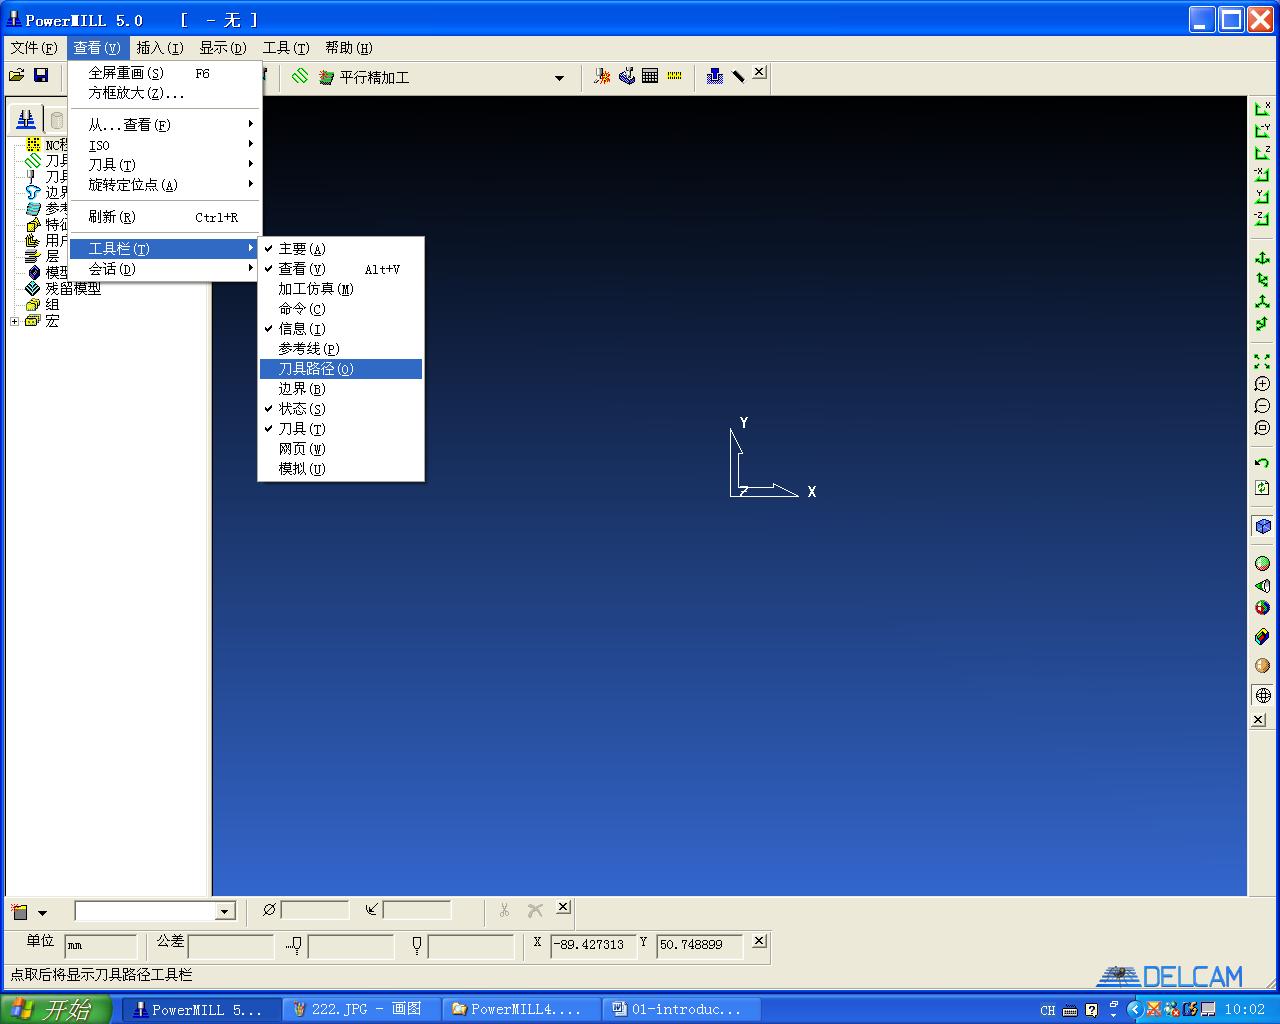The width and height of the screenshot is (1280, 1024).
Task: Uncheck 刀具(T) toolbar option in submenu
Action: pyautogui.click(x=341, y=429)
